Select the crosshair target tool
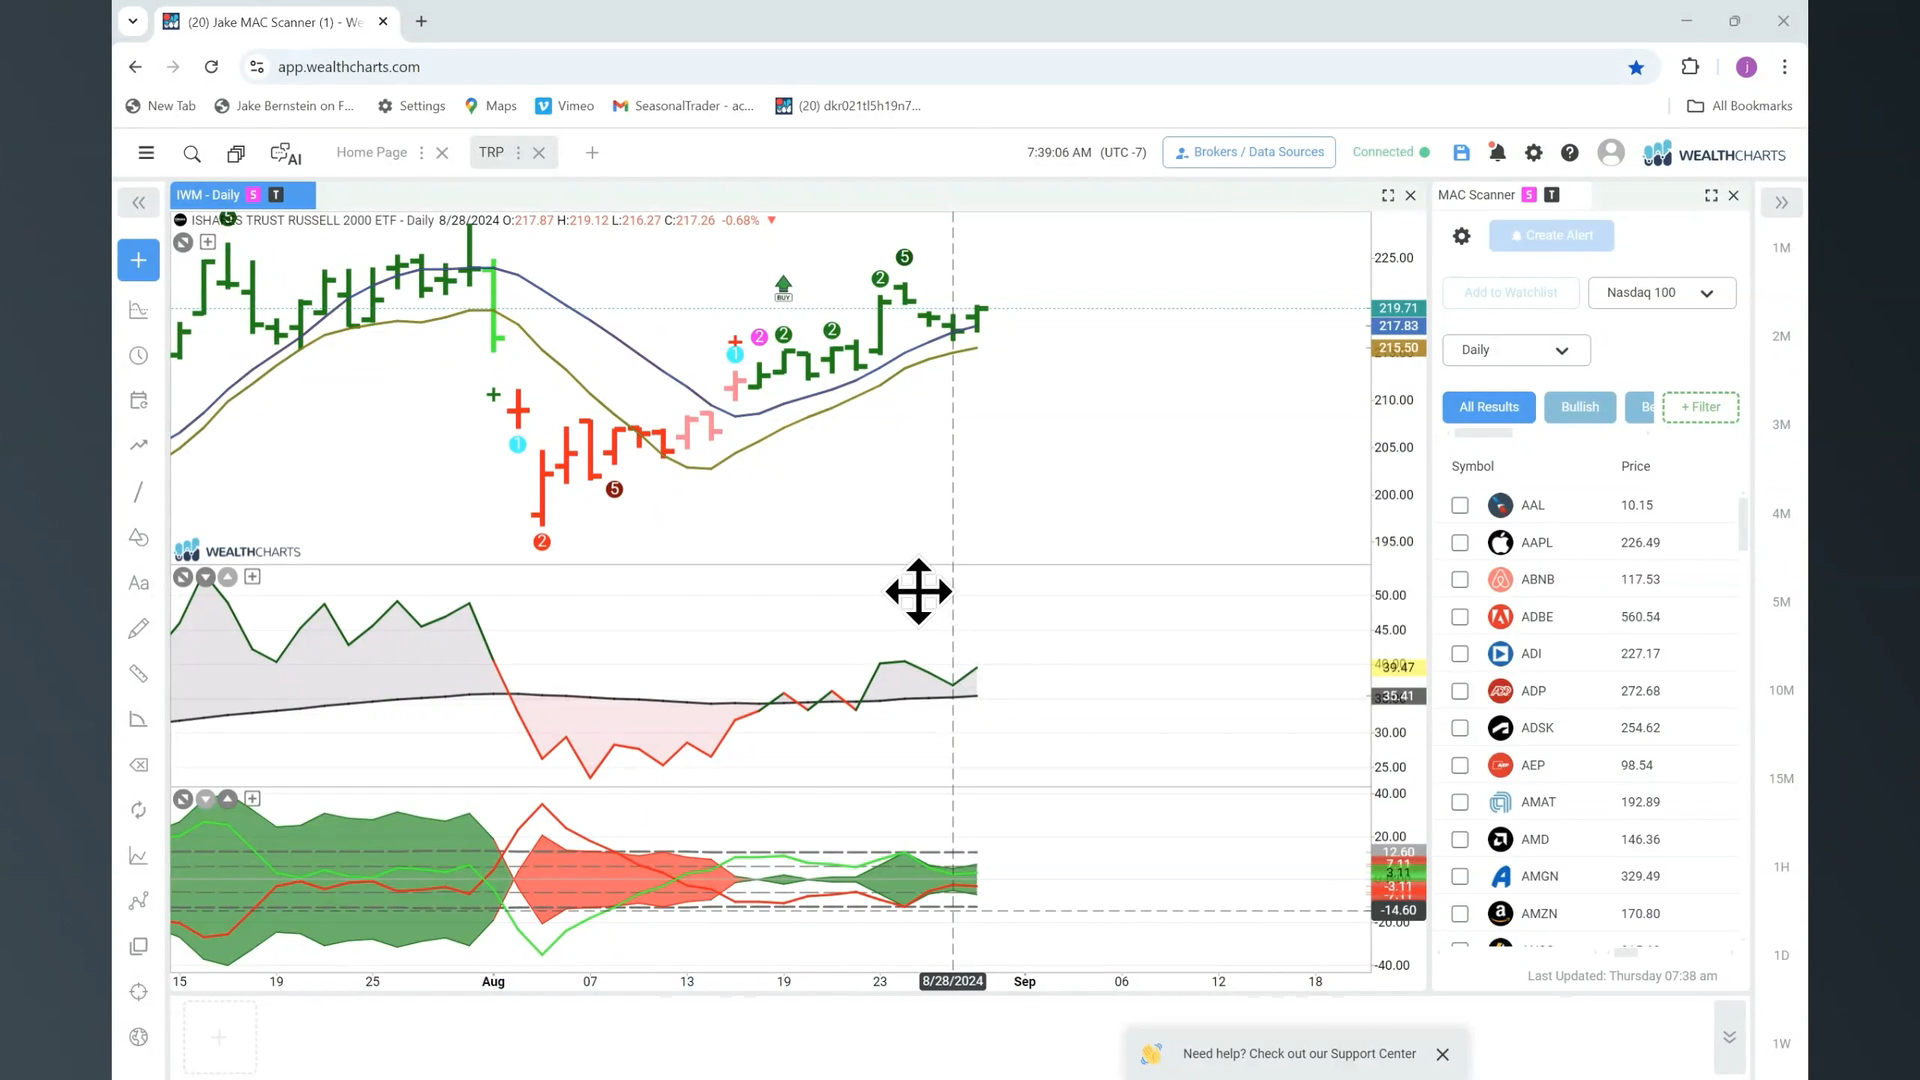Viewport: 1920px width, 1080px height. [x=139, y=992]
